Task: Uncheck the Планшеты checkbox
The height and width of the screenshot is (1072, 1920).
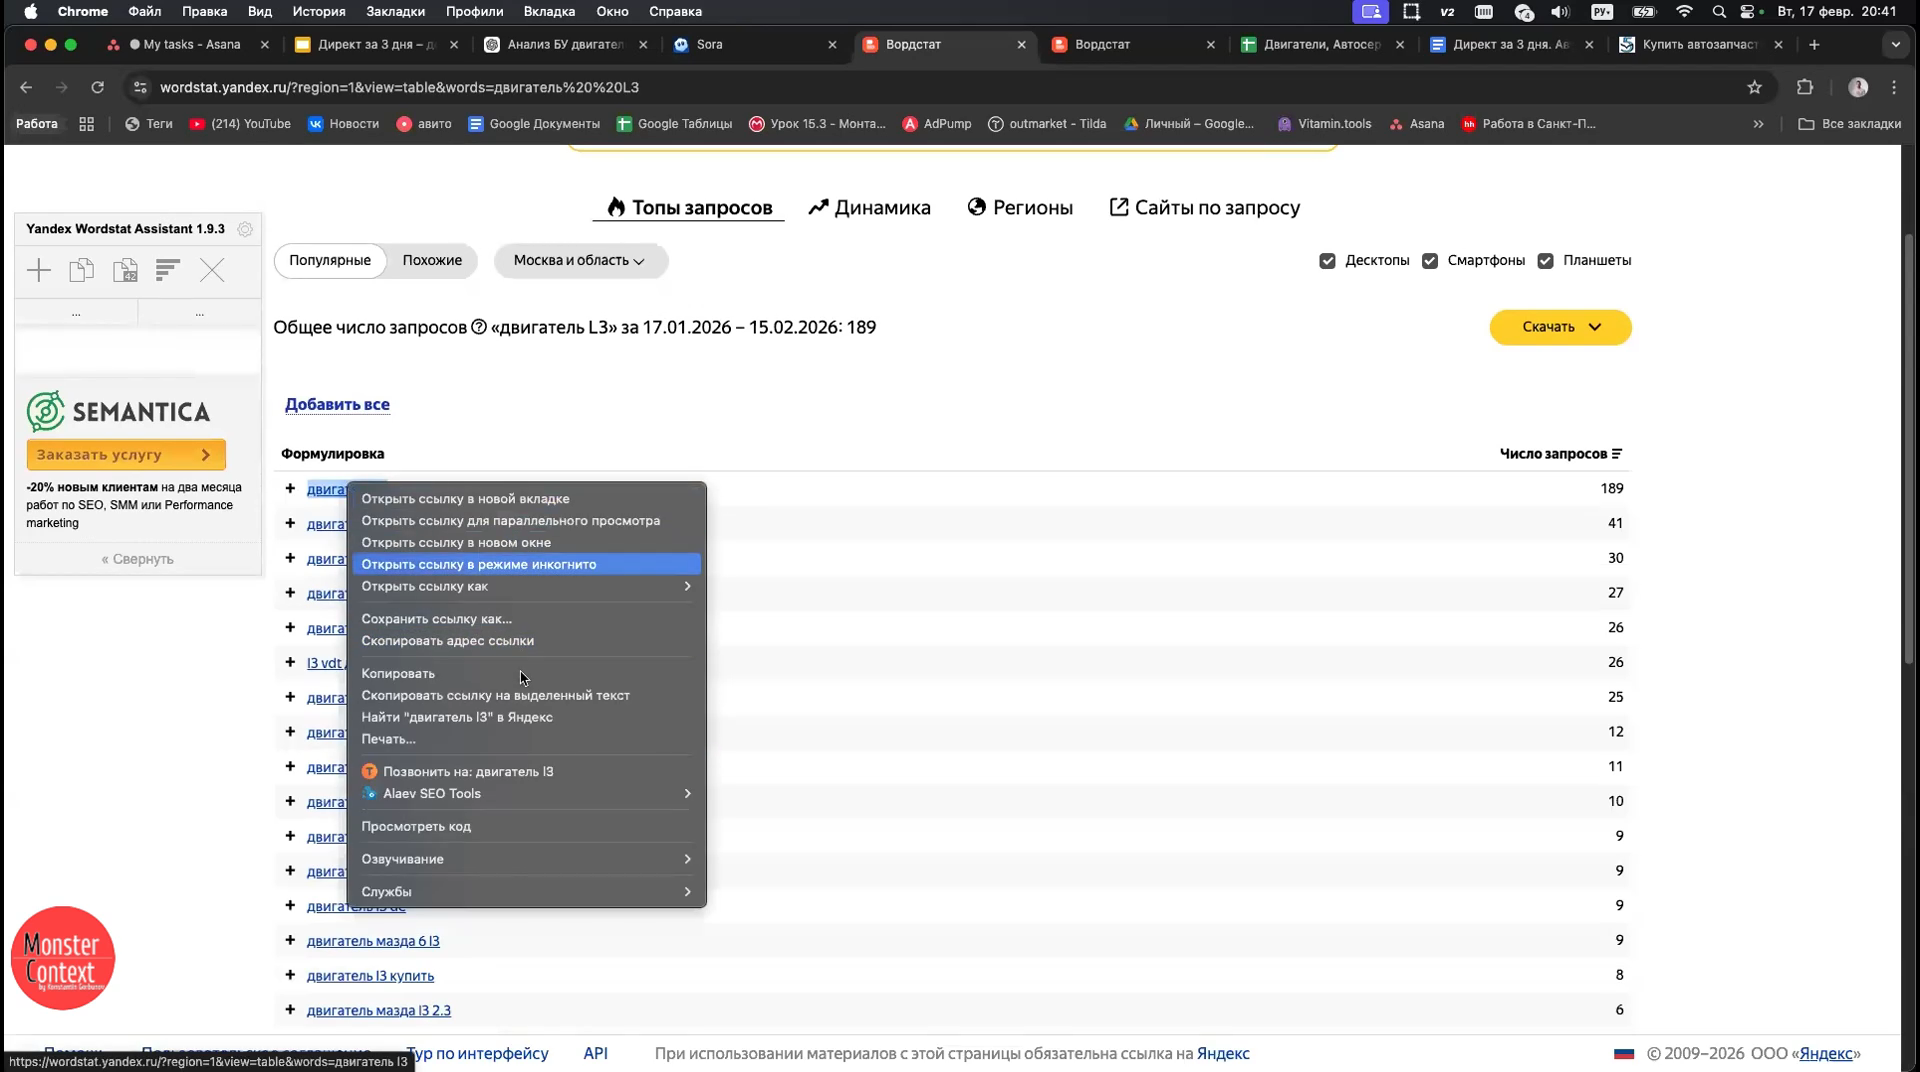Action: [x=1545, y=261]
